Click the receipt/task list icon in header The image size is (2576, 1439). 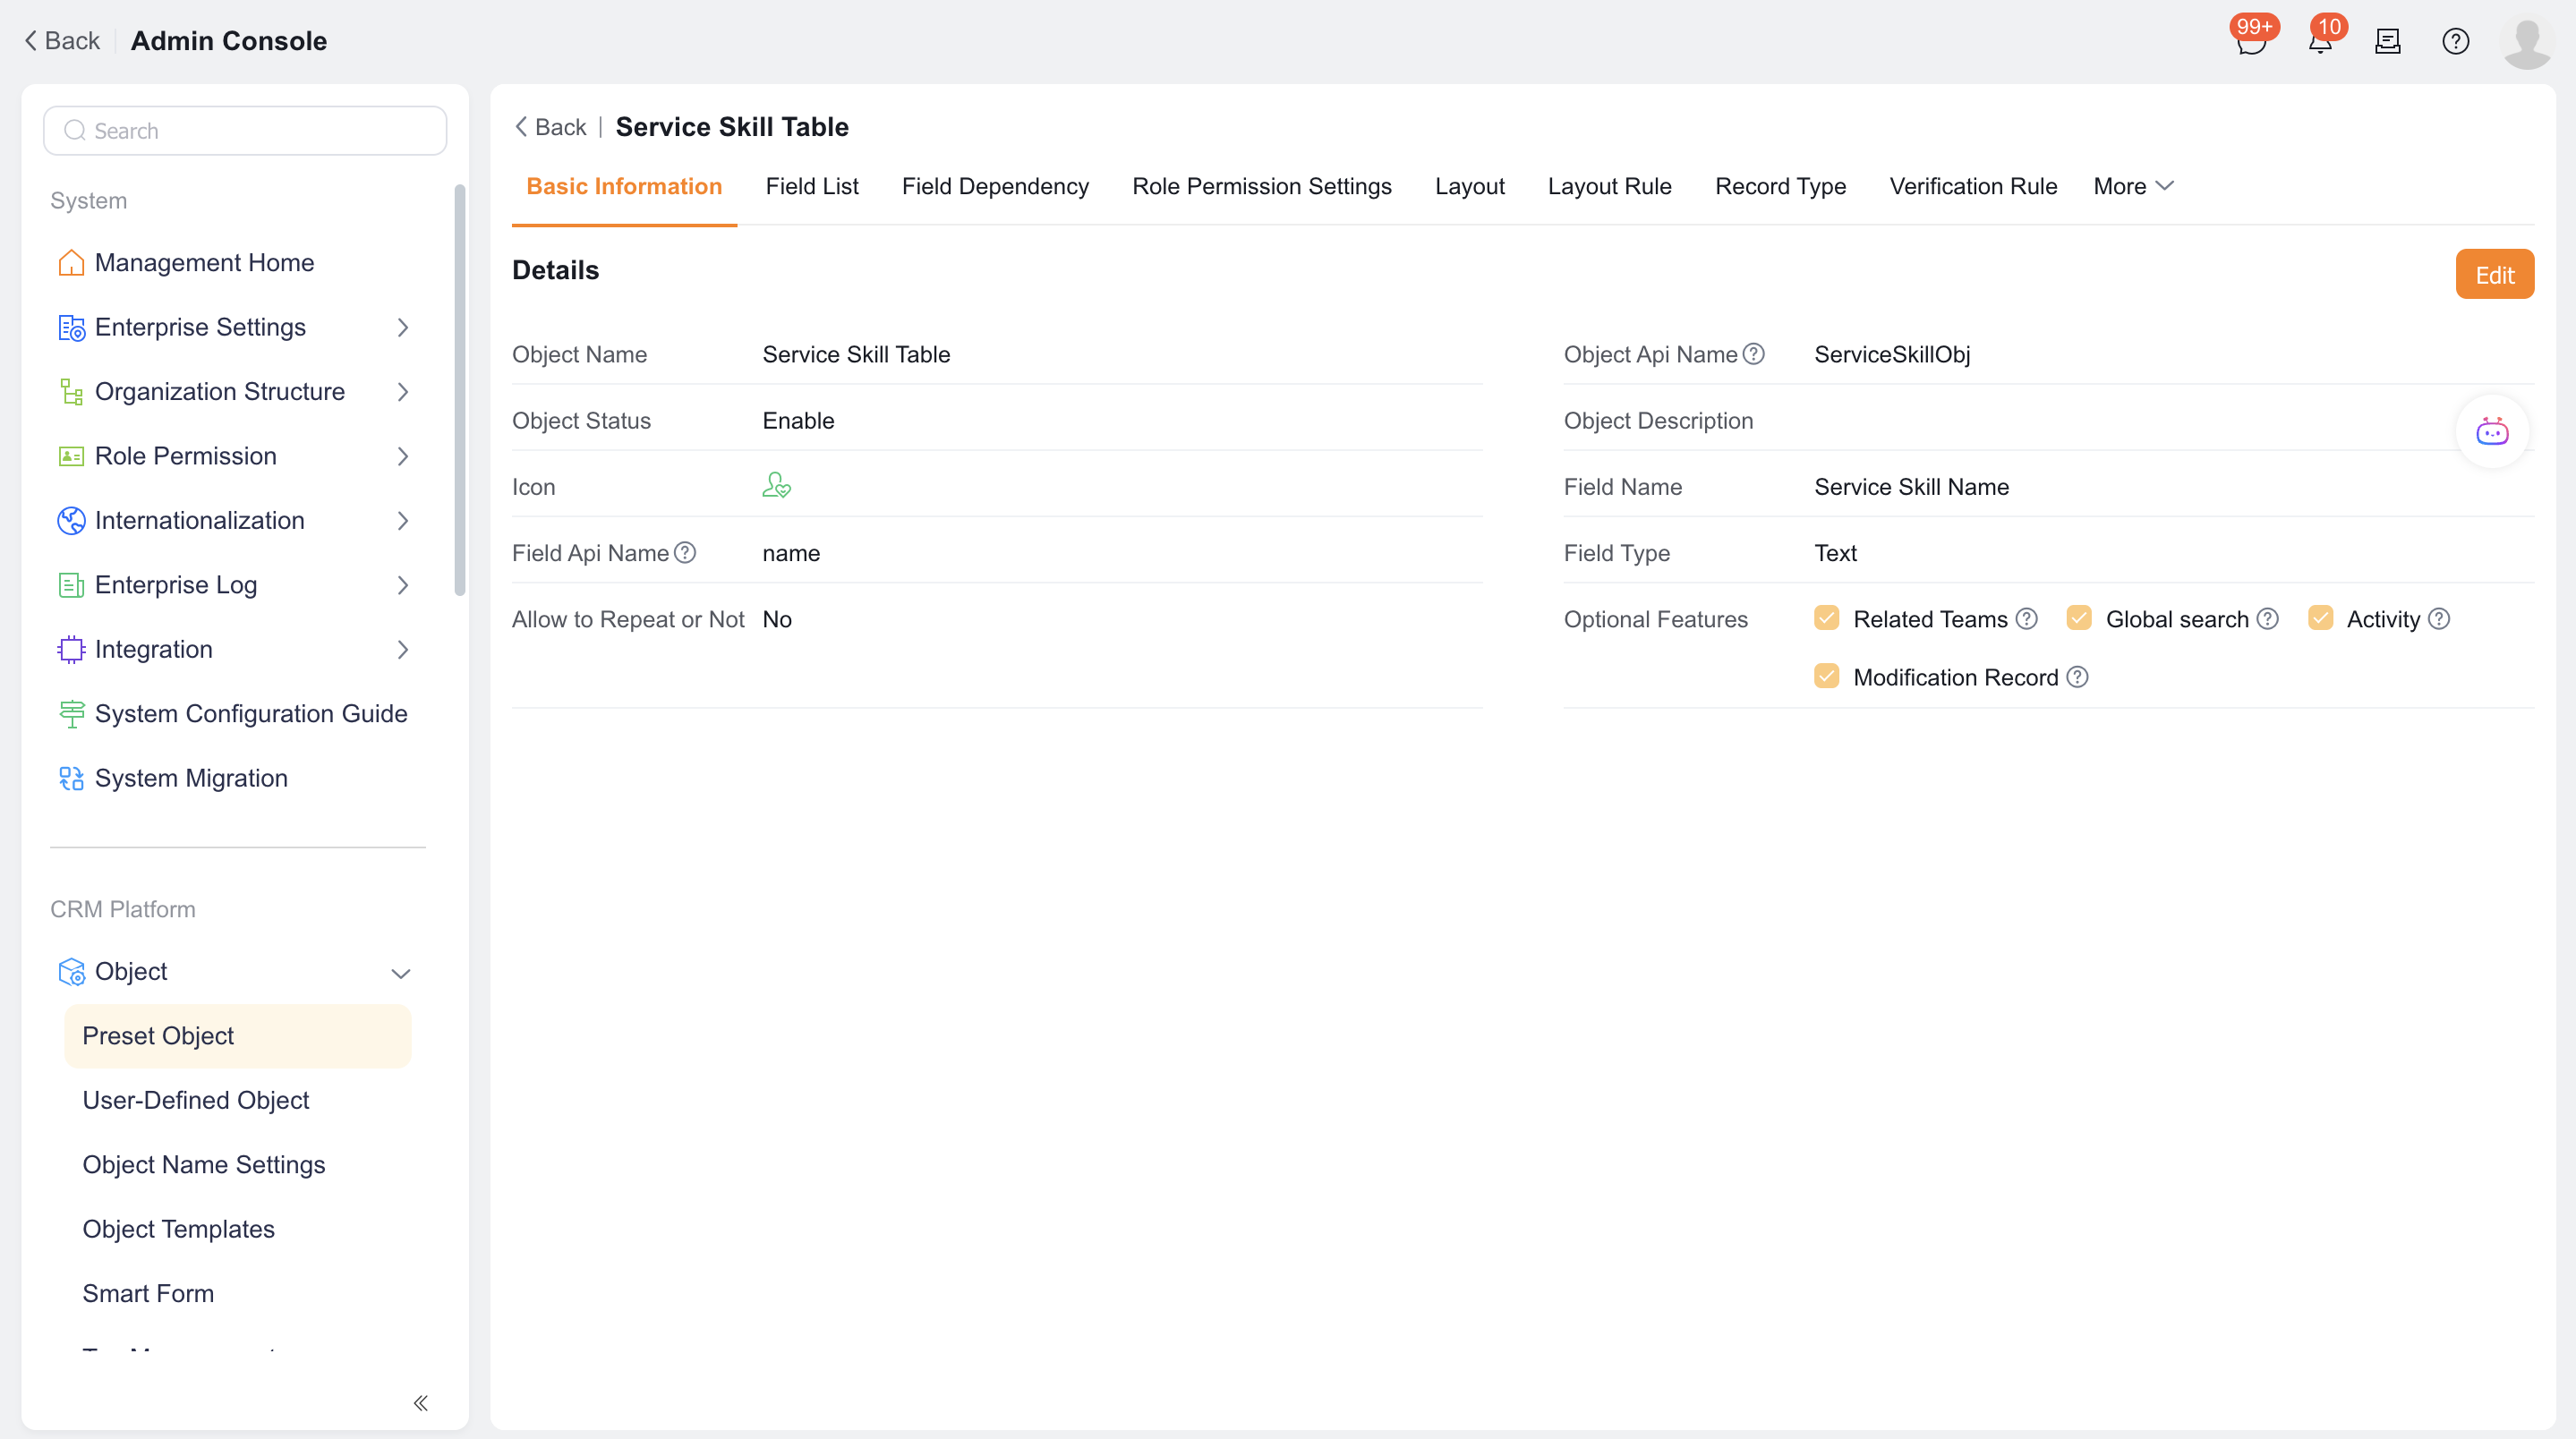tap(2388, 42)
